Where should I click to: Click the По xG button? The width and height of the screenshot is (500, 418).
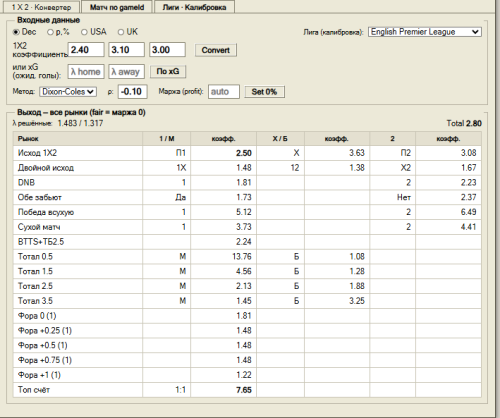point(168,71)
